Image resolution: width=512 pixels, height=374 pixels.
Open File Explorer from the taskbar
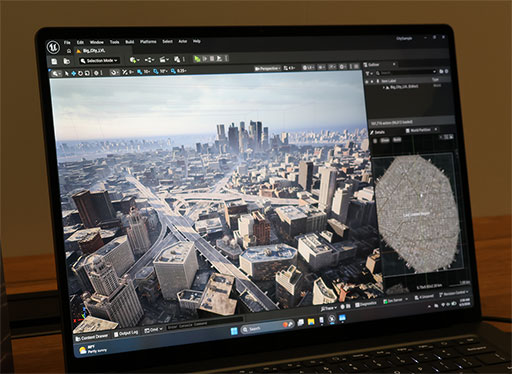(311, 322)
